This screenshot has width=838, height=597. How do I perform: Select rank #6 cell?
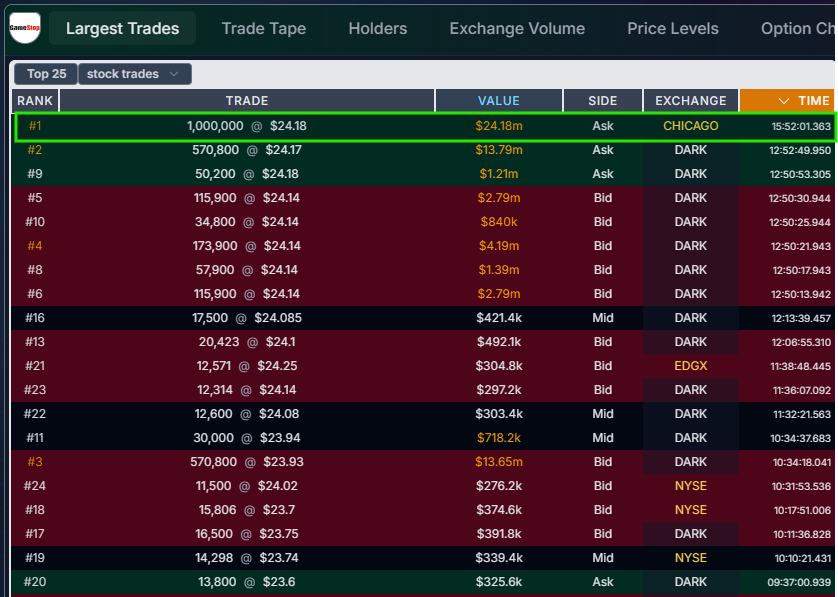(x=35, y=294)
